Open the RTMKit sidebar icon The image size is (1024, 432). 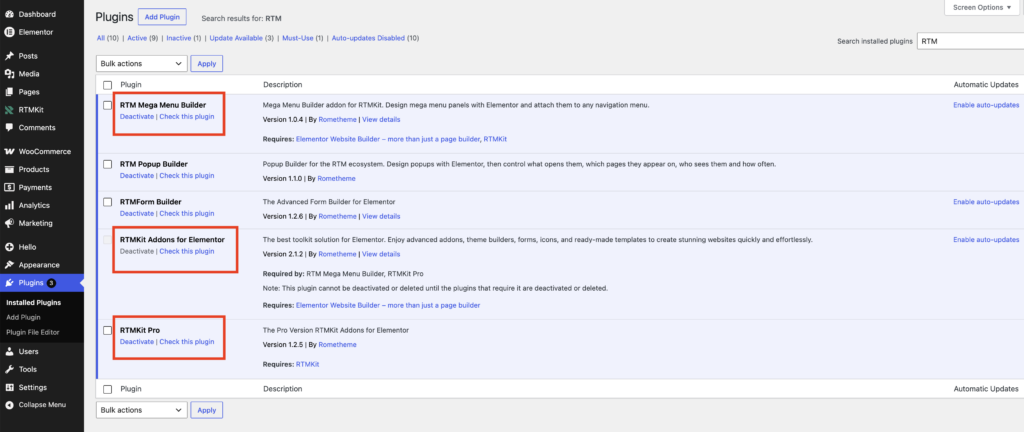[9, 110]
